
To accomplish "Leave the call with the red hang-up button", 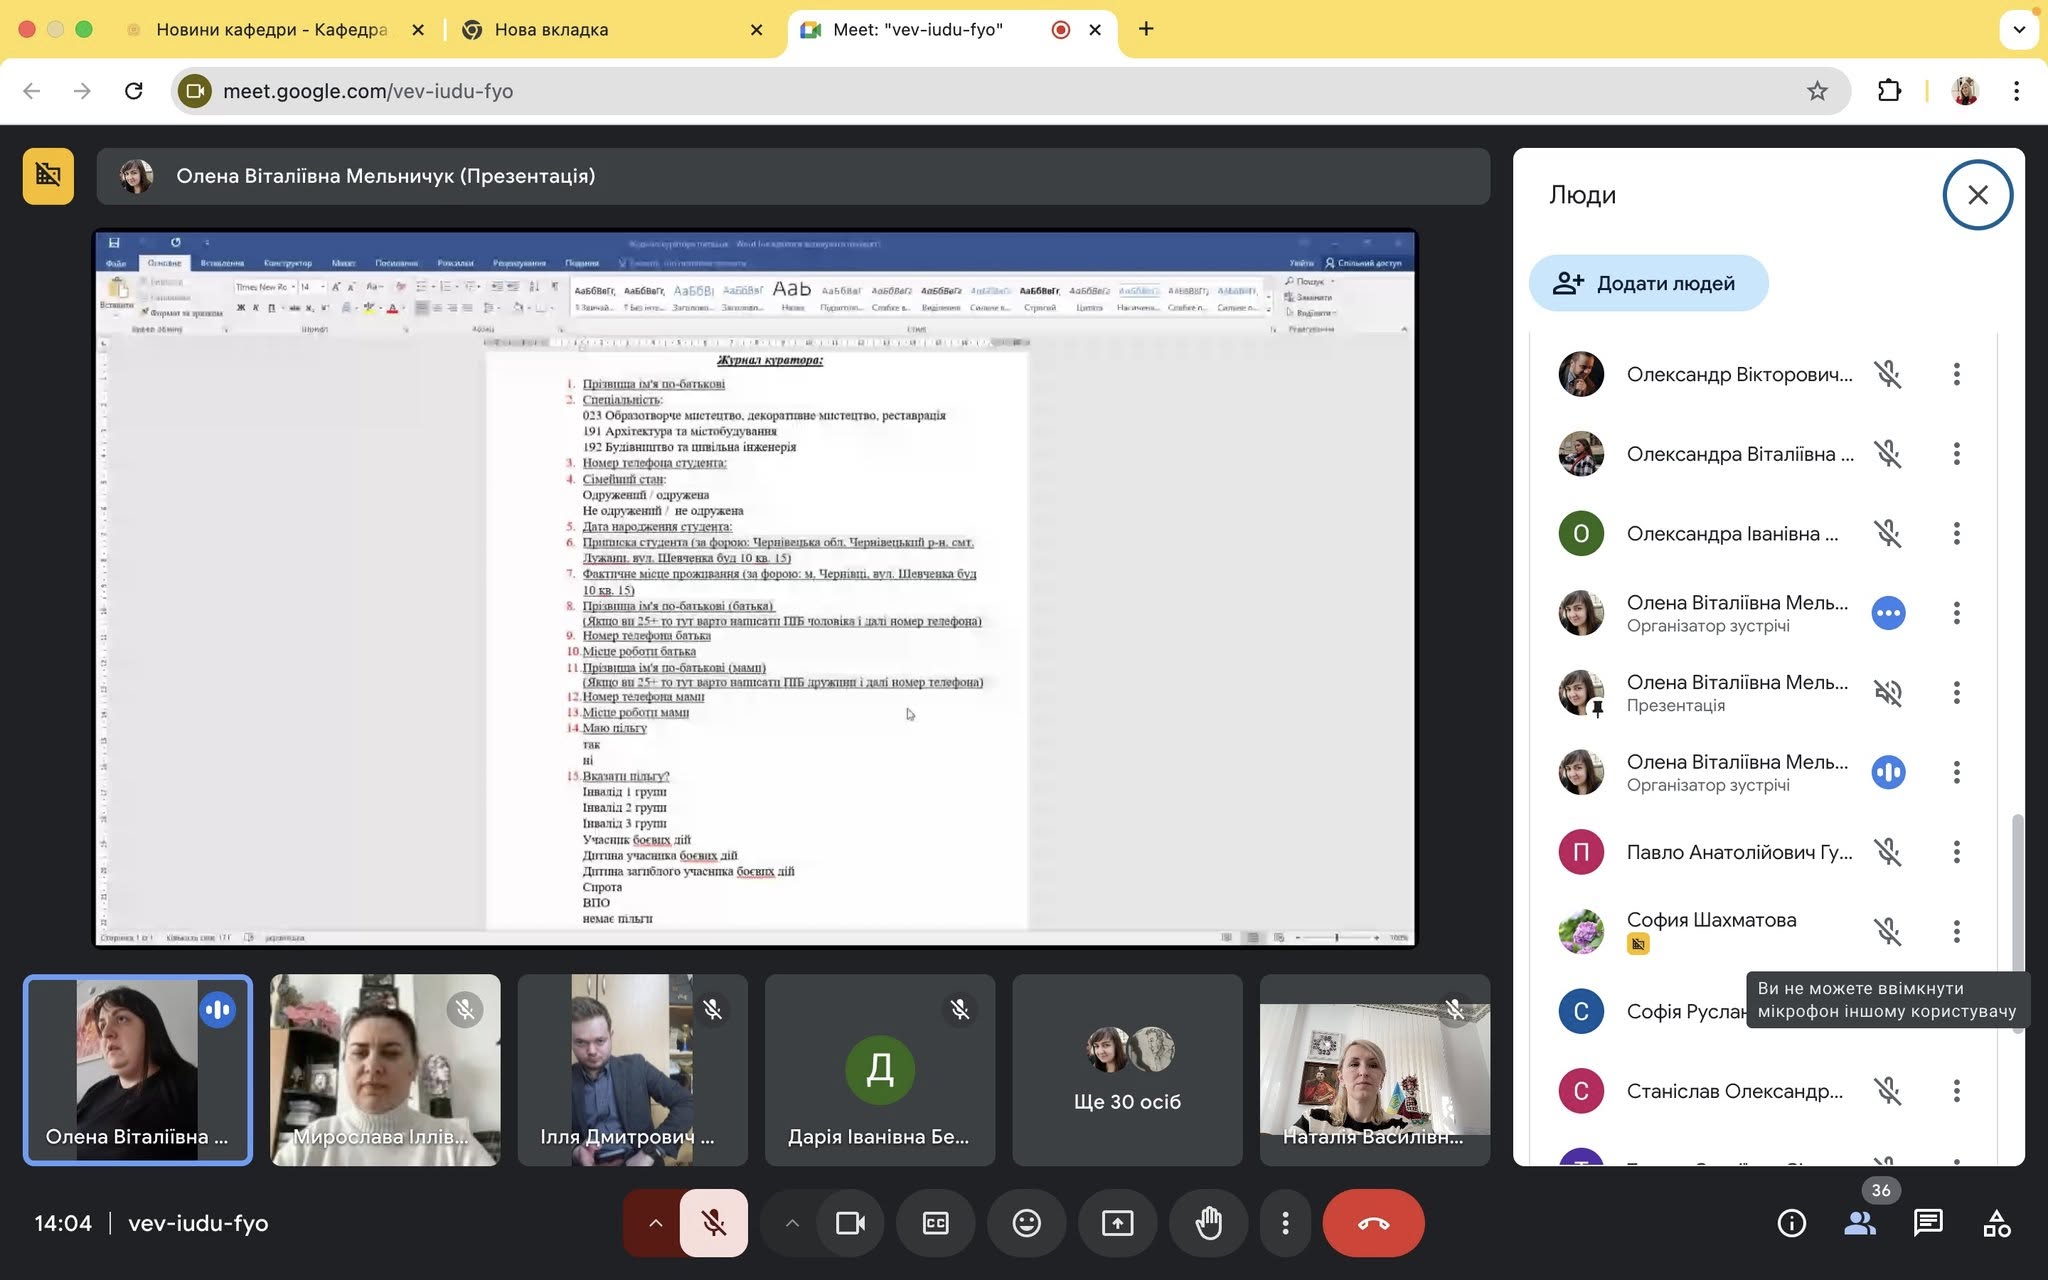I will coord(1373,1223).
